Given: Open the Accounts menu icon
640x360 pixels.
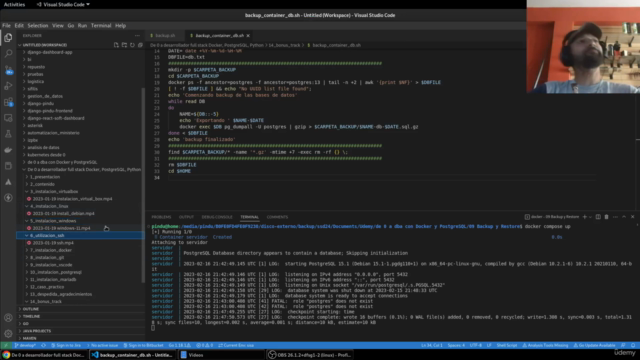Looking at the screenshot, I should [8, 318].
